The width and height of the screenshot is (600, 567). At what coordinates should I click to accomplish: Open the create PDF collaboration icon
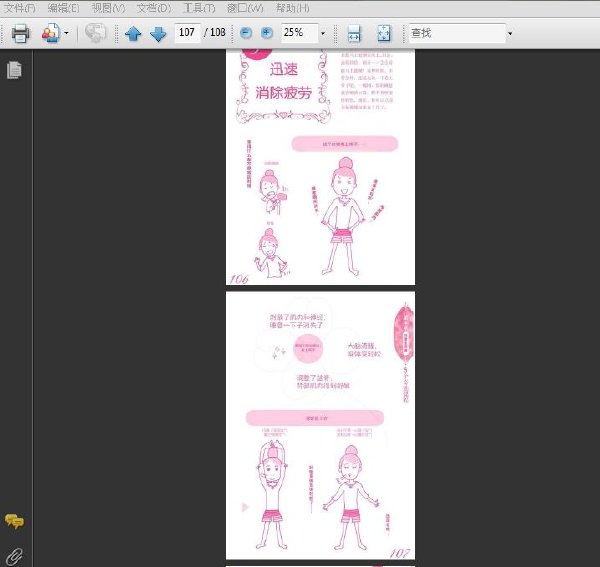pos(51,33)
